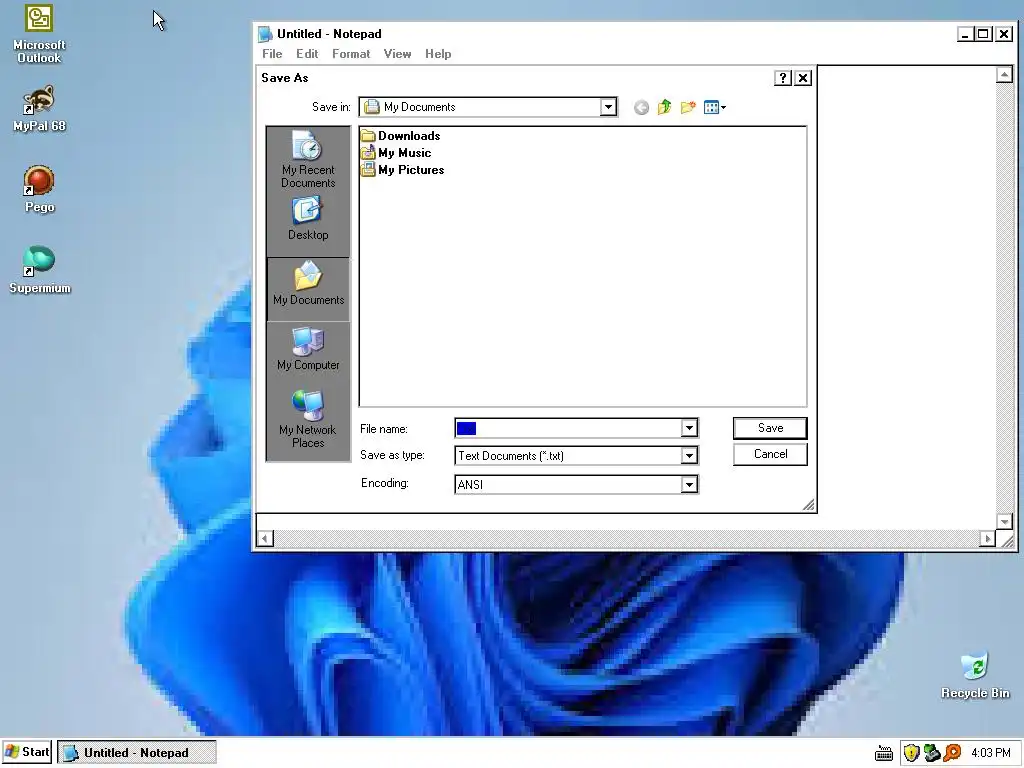Select the My Music folder
The image size is (1024, 768).
(x=396, y=153)
